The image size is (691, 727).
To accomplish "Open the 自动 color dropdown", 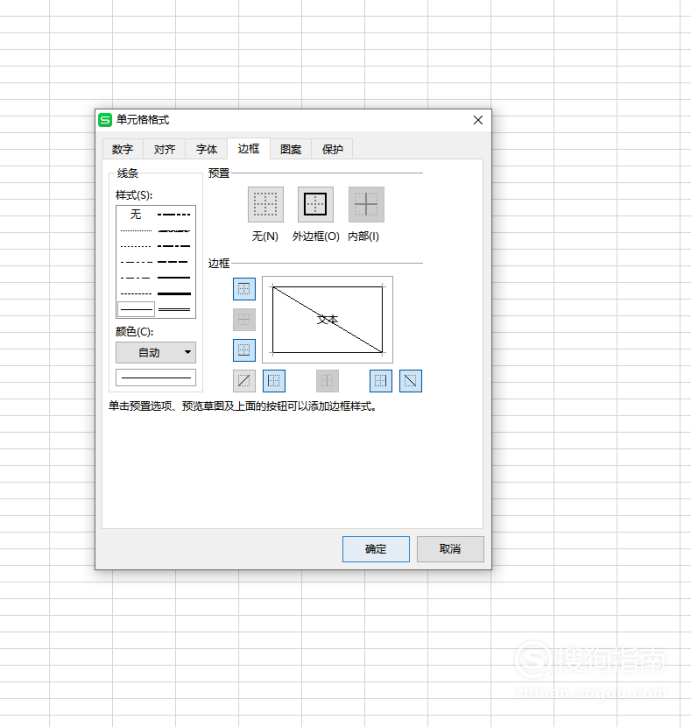I will (x=156, y=353).
